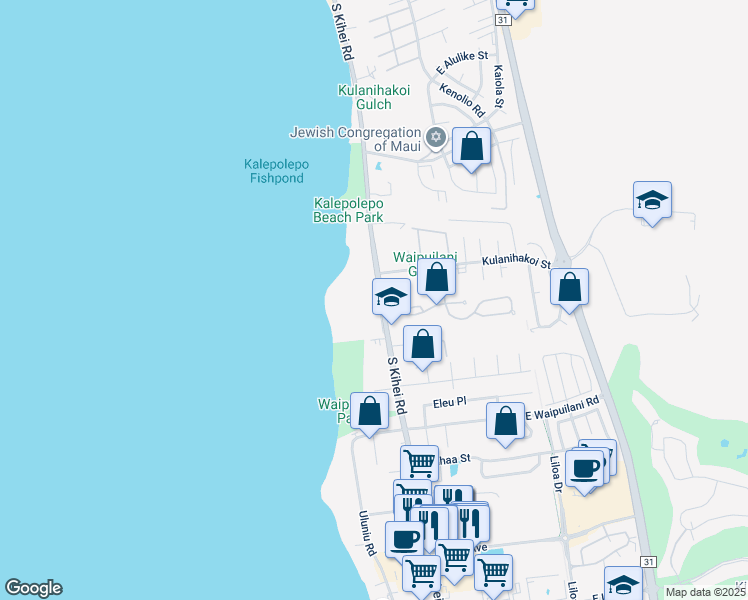Select the Uluniu Rd street label

click(367, 533)
